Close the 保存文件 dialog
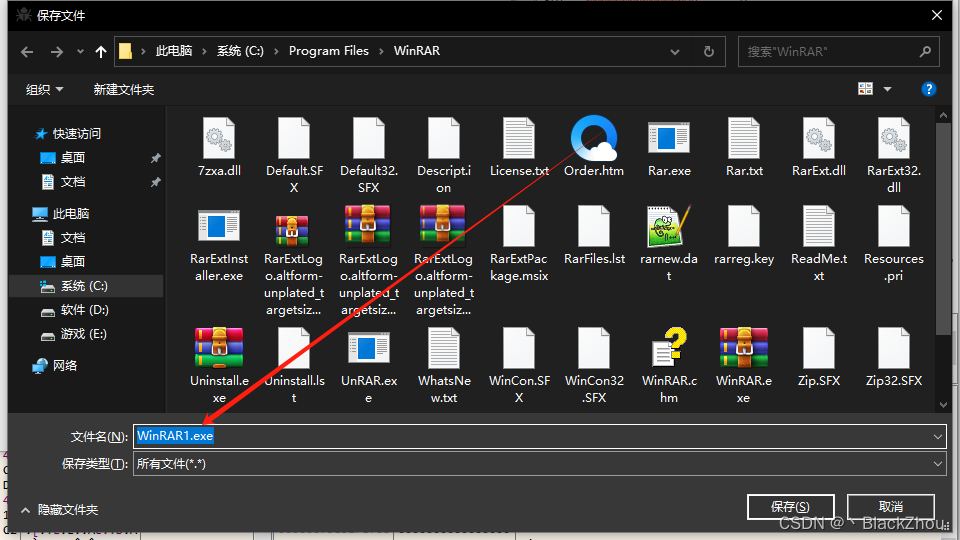This screenshot has height=540, width=960. click(937, 15)
